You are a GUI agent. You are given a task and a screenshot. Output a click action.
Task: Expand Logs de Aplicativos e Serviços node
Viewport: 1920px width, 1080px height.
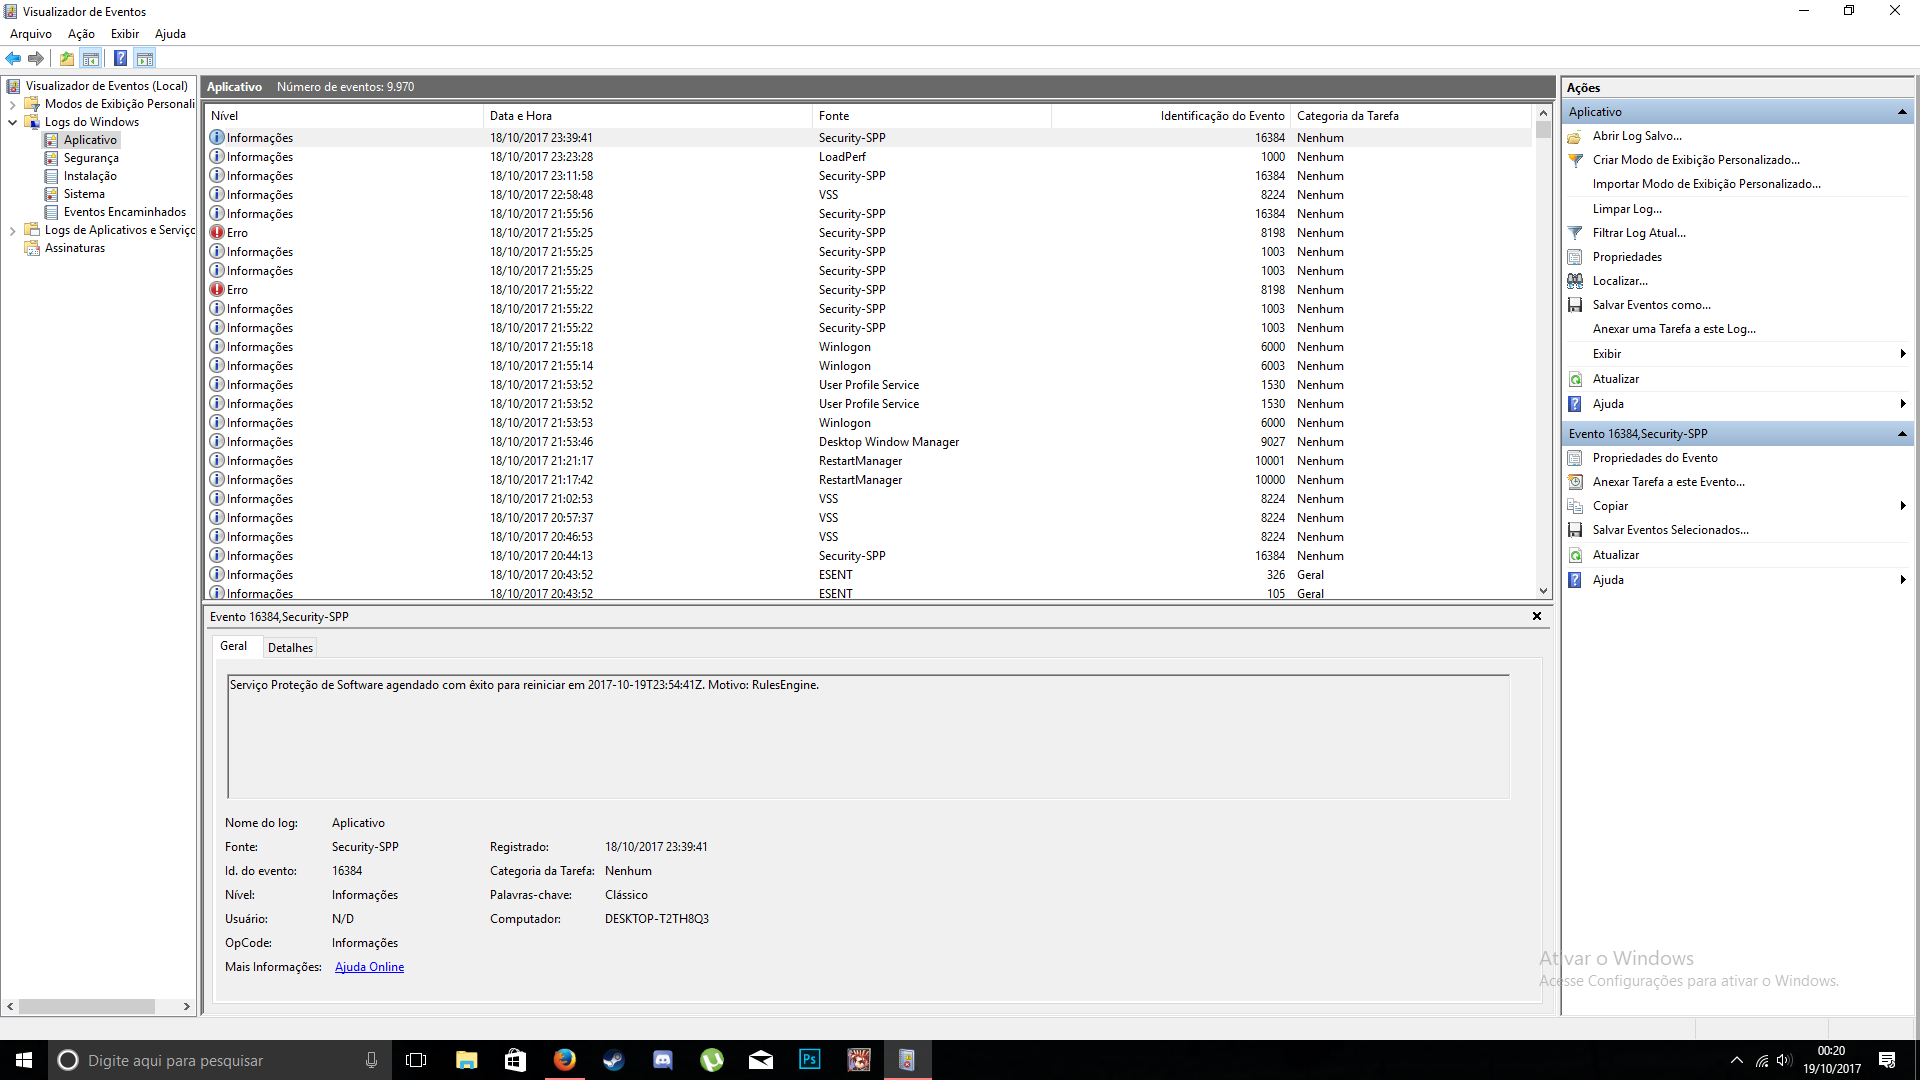pyautogui.click(x=12, y=230)
